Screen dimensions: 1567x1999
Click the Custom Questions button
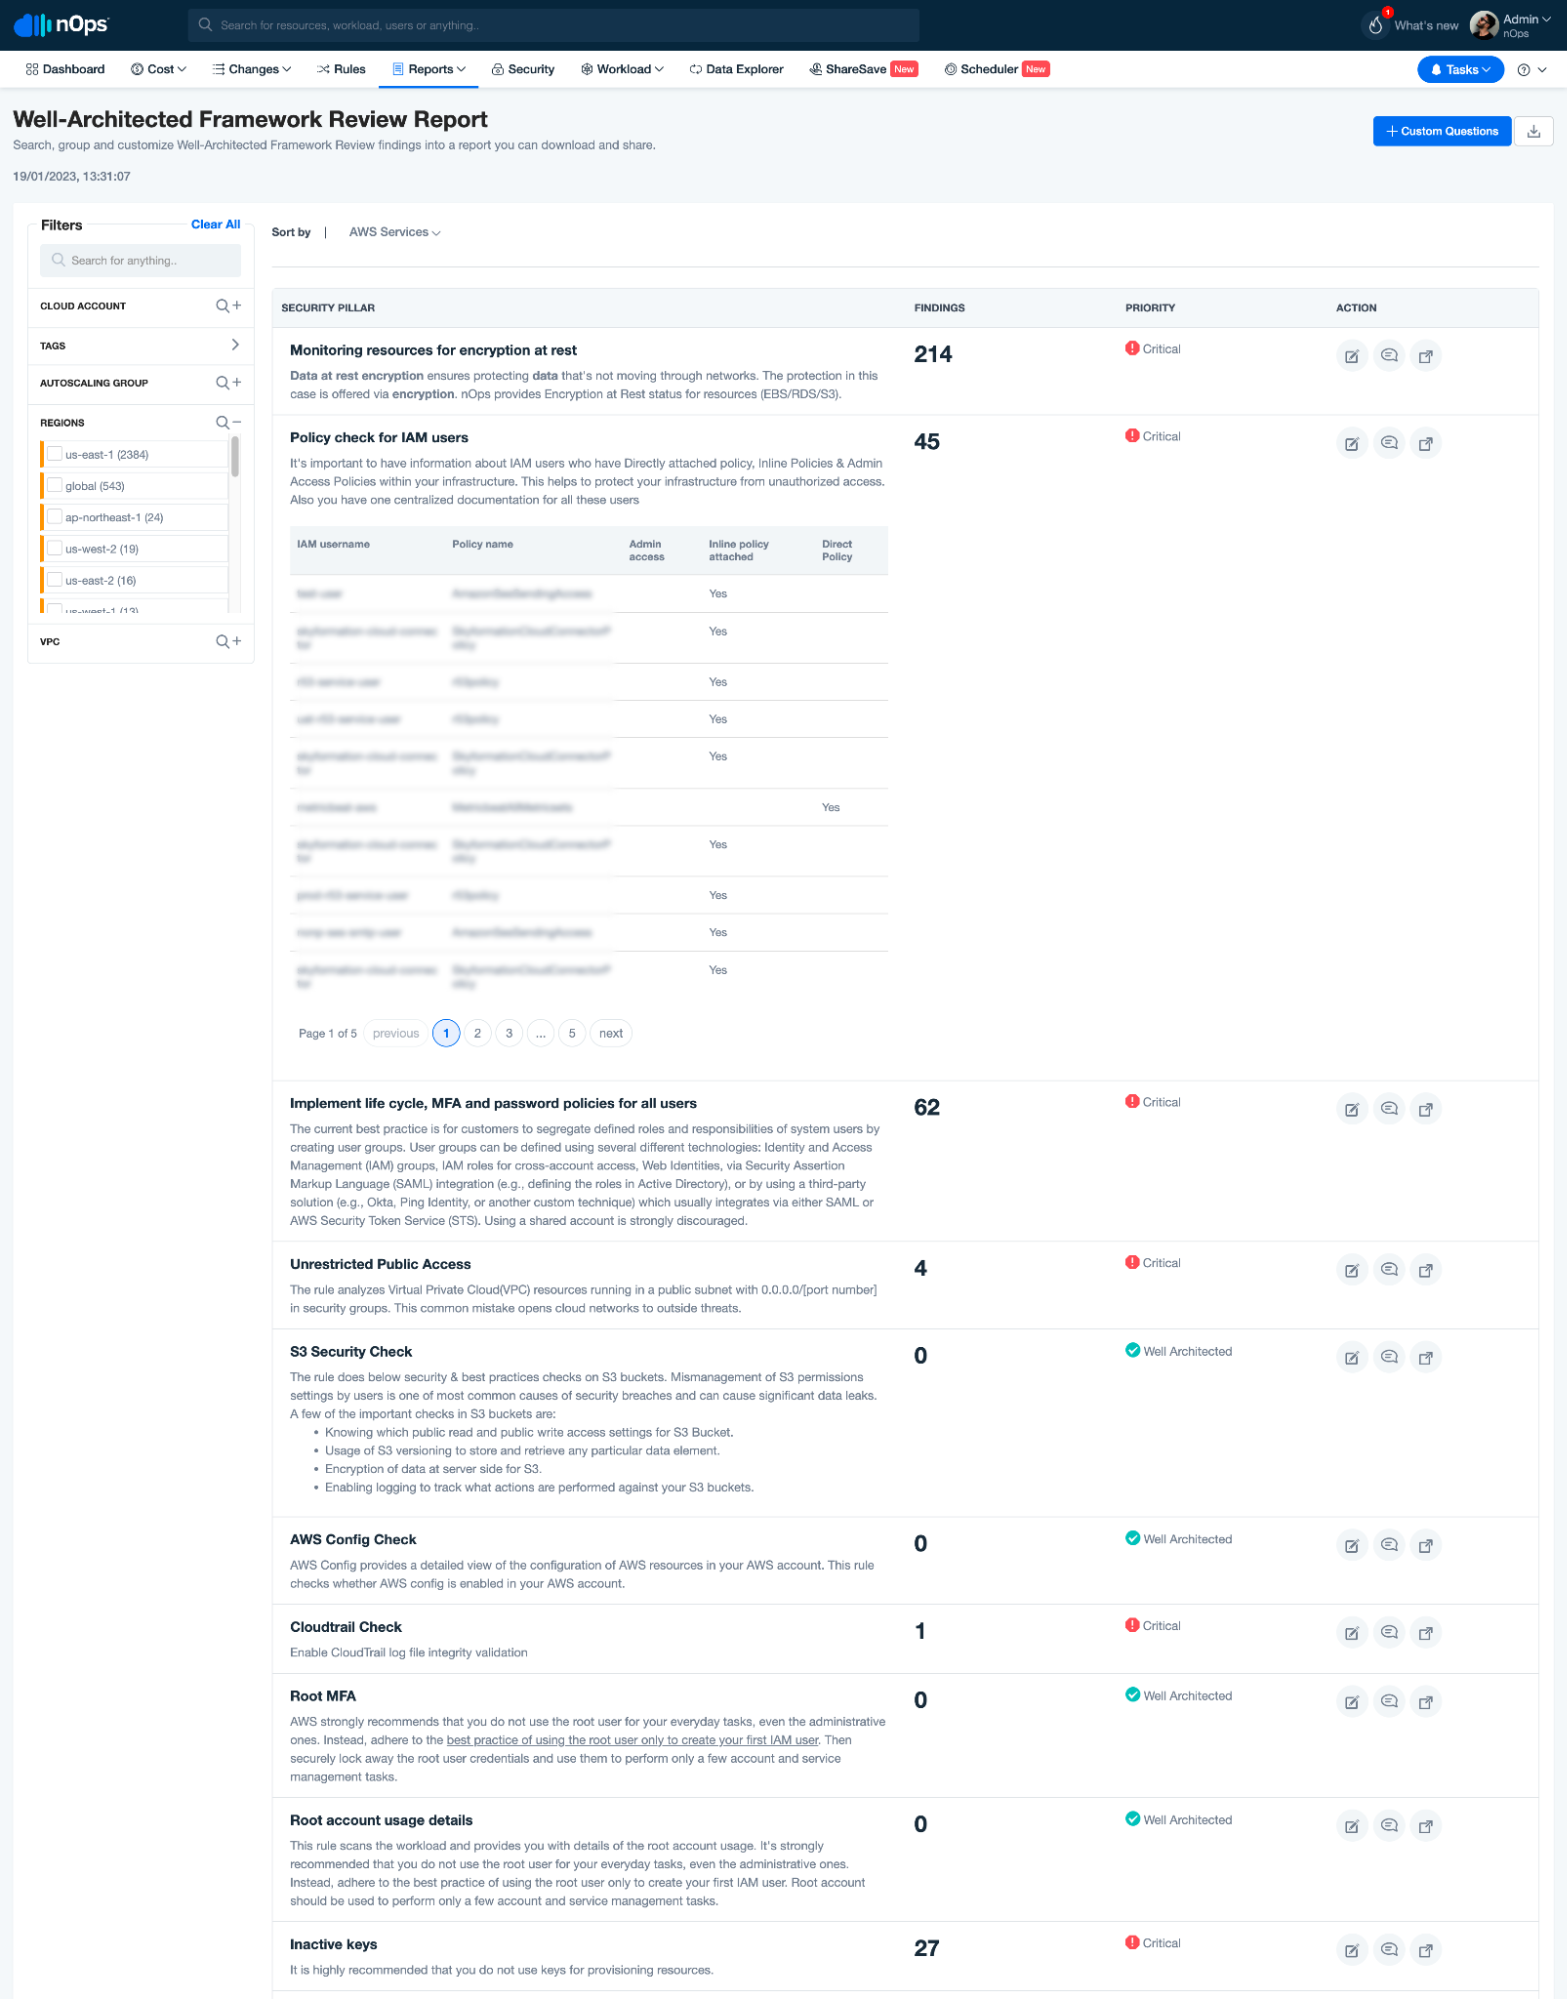pyautogui.click(x=1440, y=131)
